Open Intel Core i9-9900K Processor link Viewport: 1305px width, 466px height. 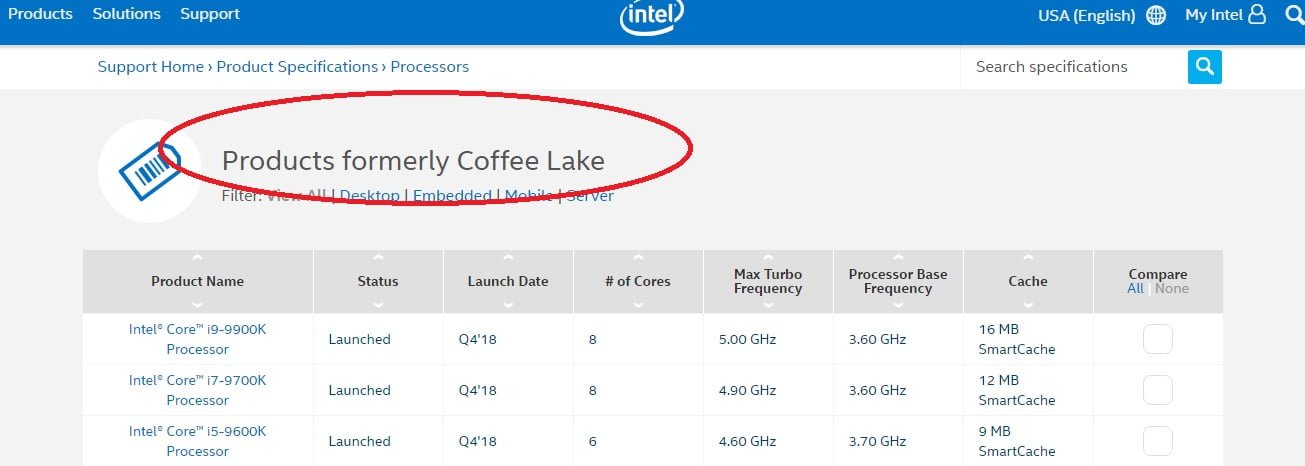click(197, 339)
